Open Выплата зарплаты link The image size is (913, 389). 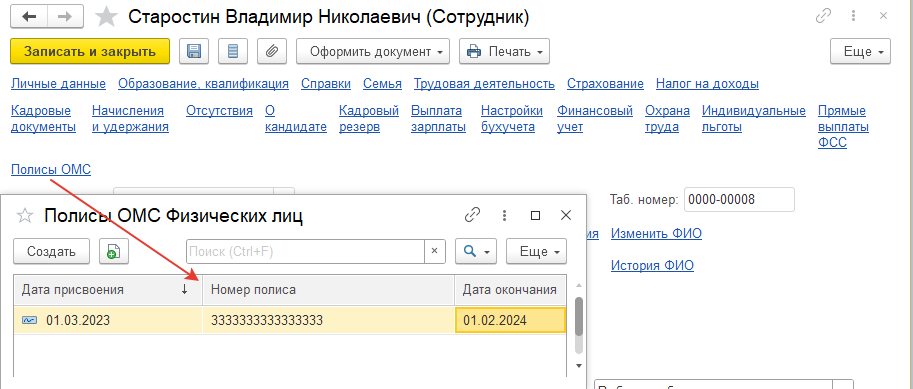tap(438, 119)
